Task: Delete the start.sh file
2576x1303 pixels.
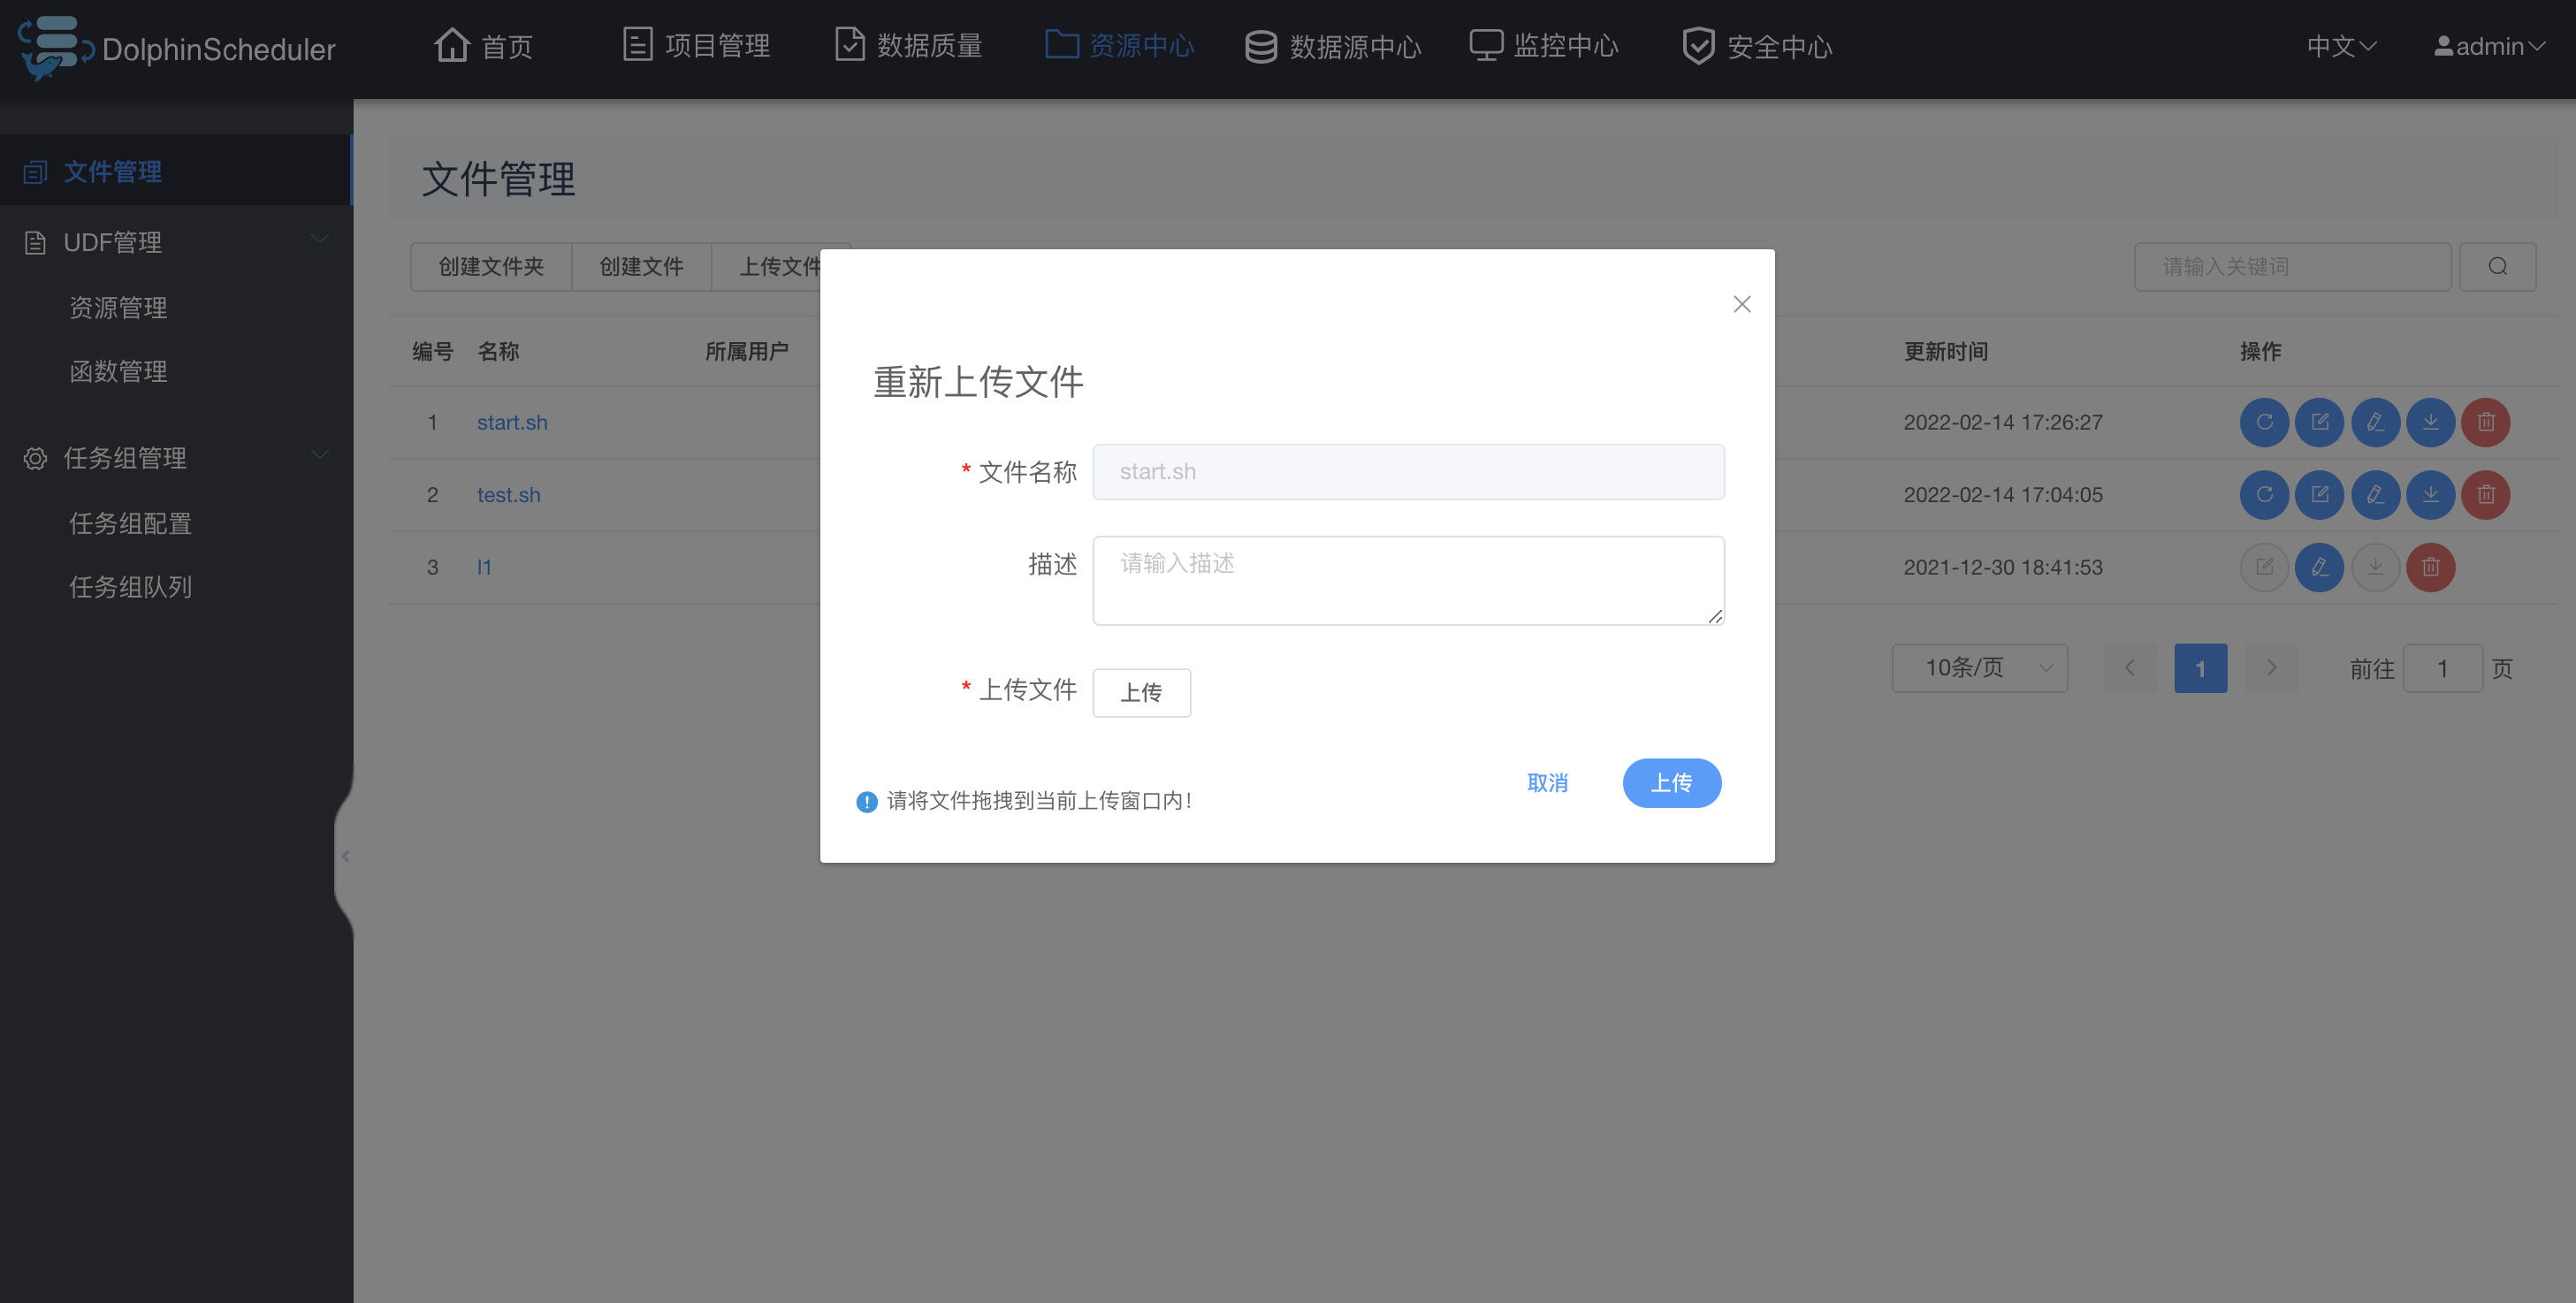Action: (x=2485, y=422)
